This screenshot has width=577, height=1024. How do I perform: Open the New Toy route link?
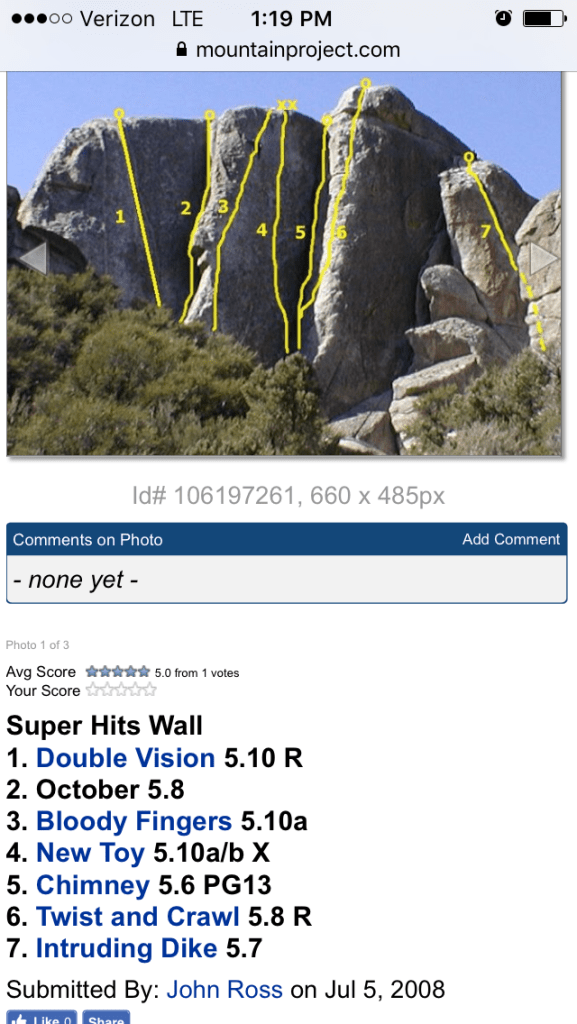(x=90, y=853)
